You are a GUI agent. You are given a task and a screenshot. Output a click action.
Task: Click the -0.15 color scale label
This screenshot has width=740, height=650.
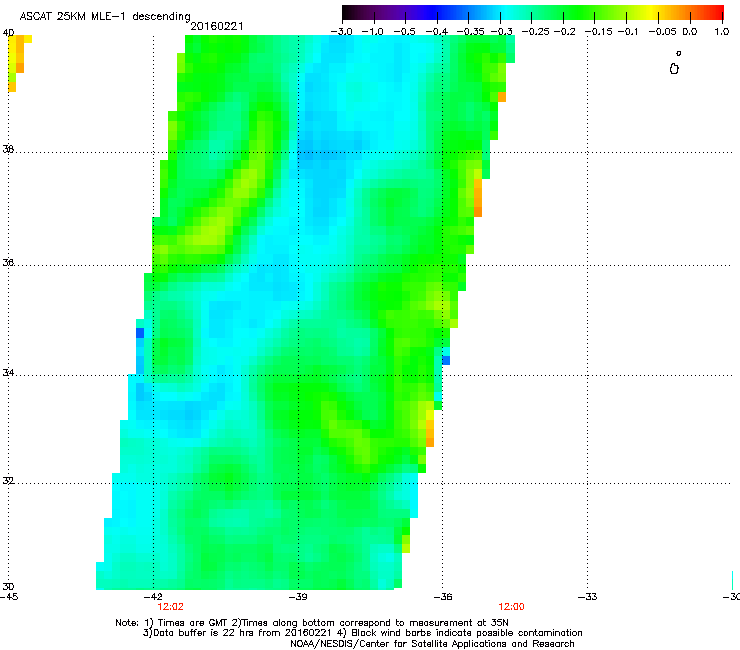pos(598,32)
